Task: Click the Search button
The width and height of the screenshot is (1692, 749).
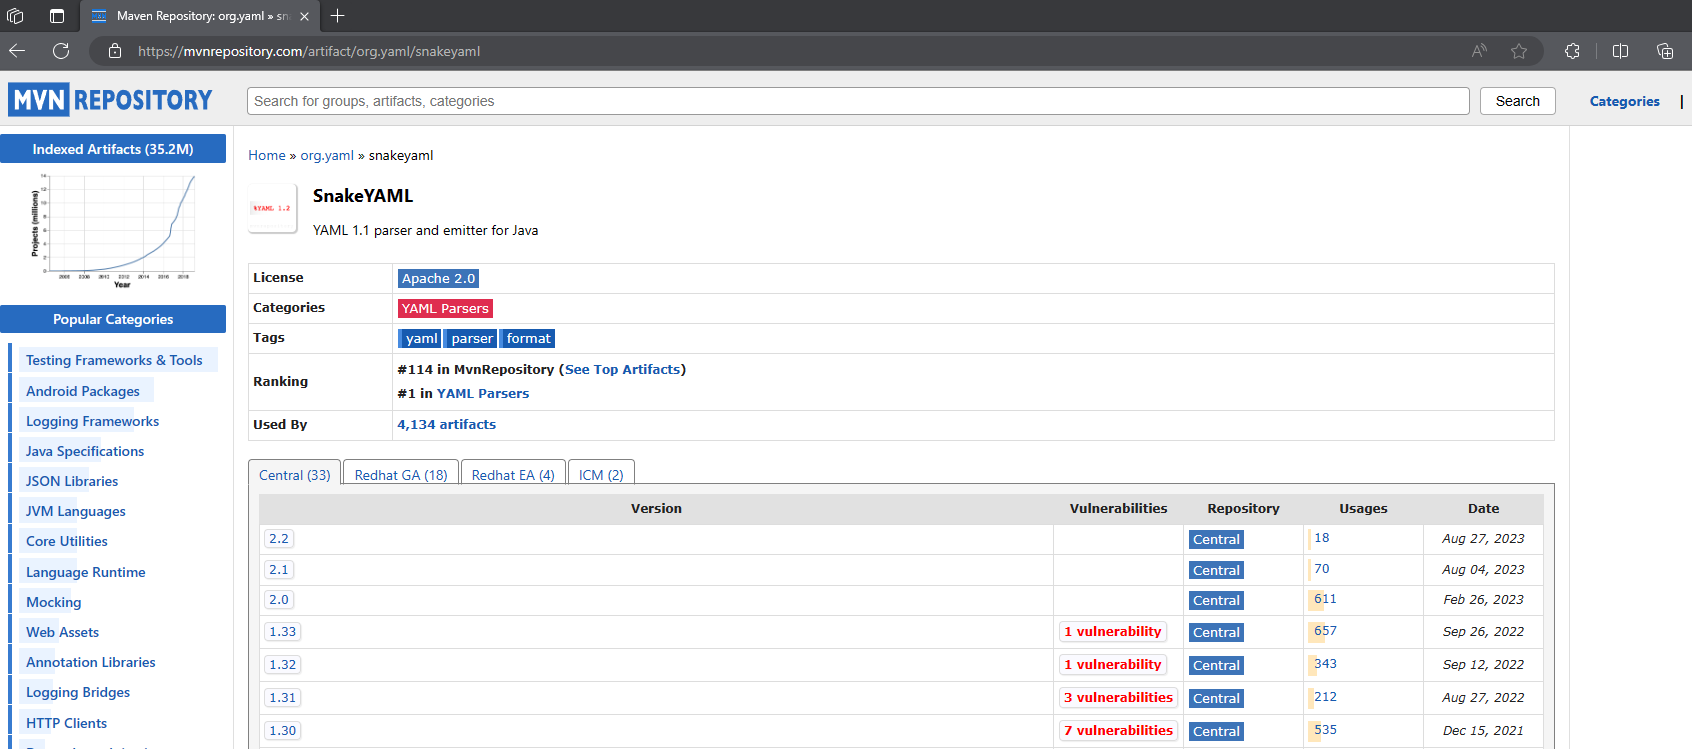Action: [1517, 101]
